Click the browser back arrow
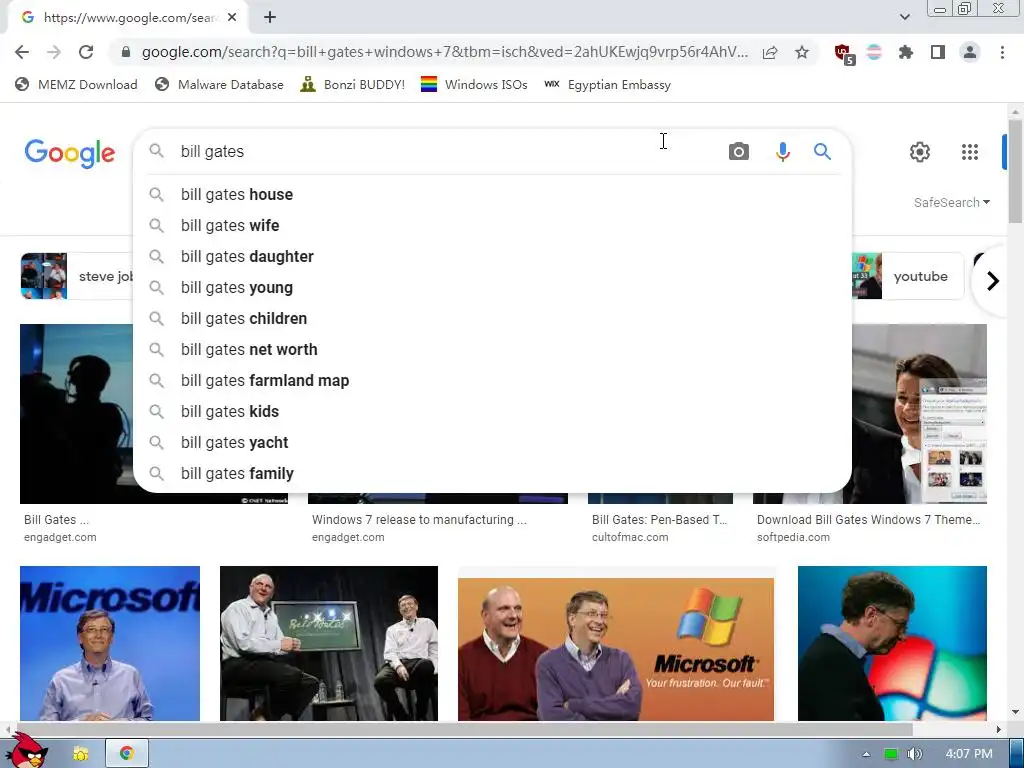 (22, 52)
